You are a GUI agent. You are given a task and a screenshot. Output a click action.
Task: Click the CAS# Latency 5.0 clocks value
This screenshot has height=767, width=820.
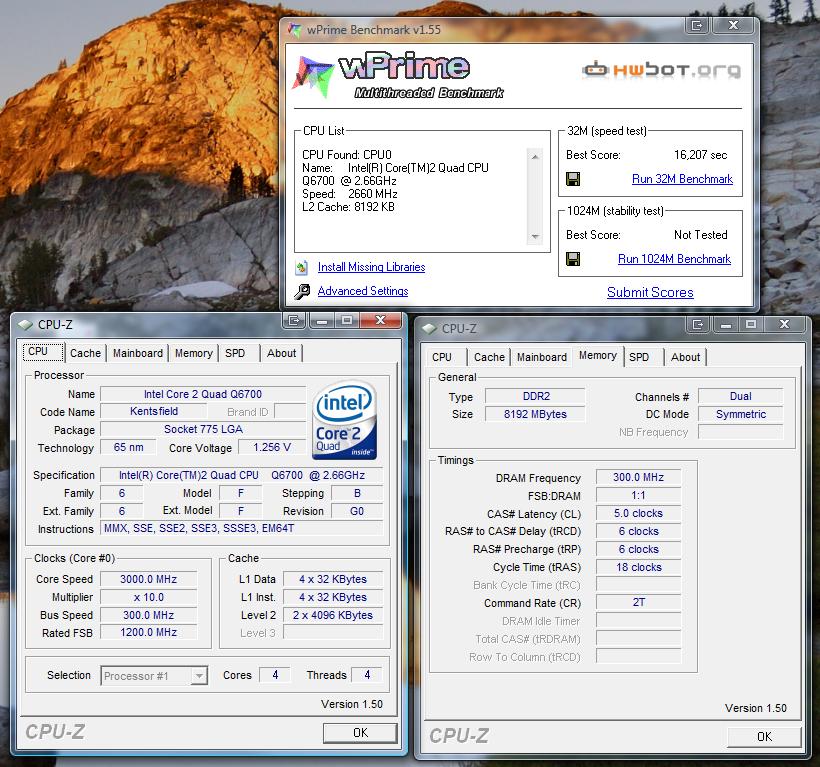639,513
